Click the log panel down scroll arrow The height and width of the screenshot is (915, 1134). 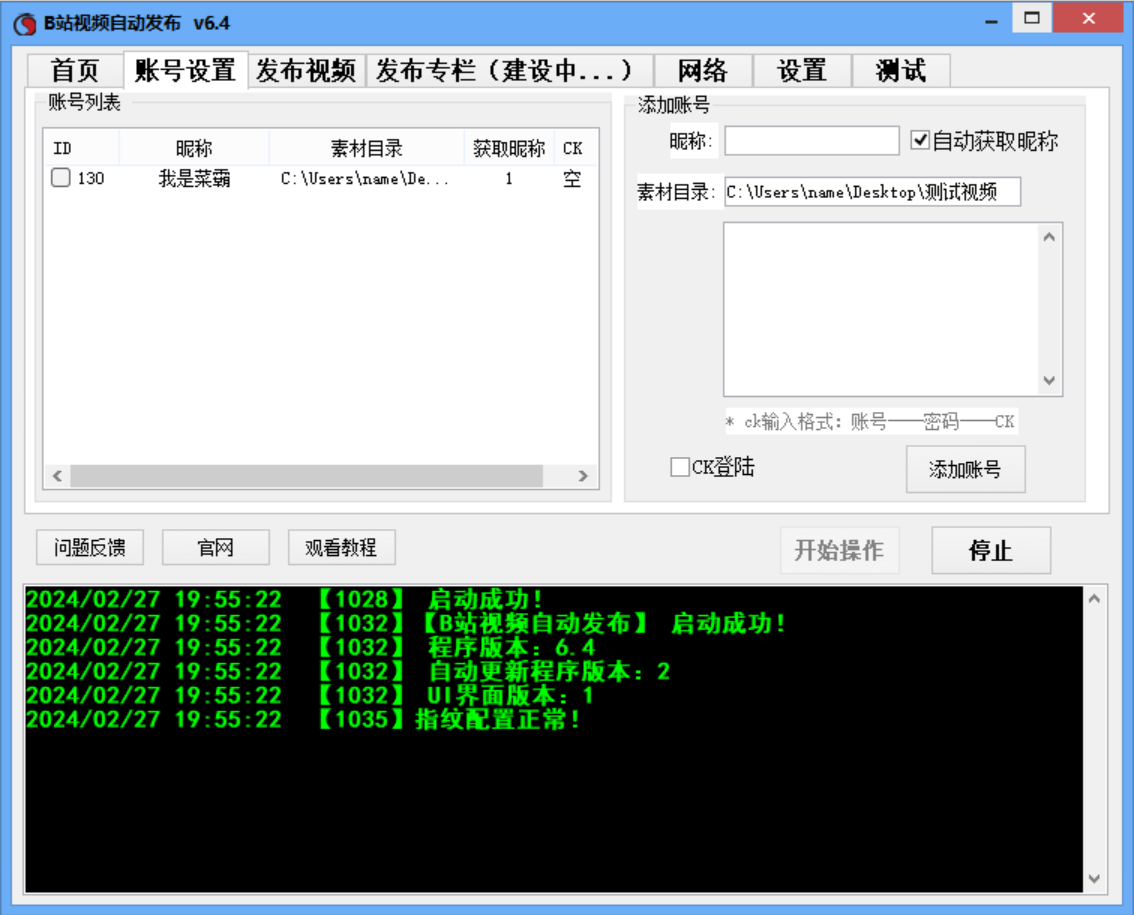[x=1094, y=879]
